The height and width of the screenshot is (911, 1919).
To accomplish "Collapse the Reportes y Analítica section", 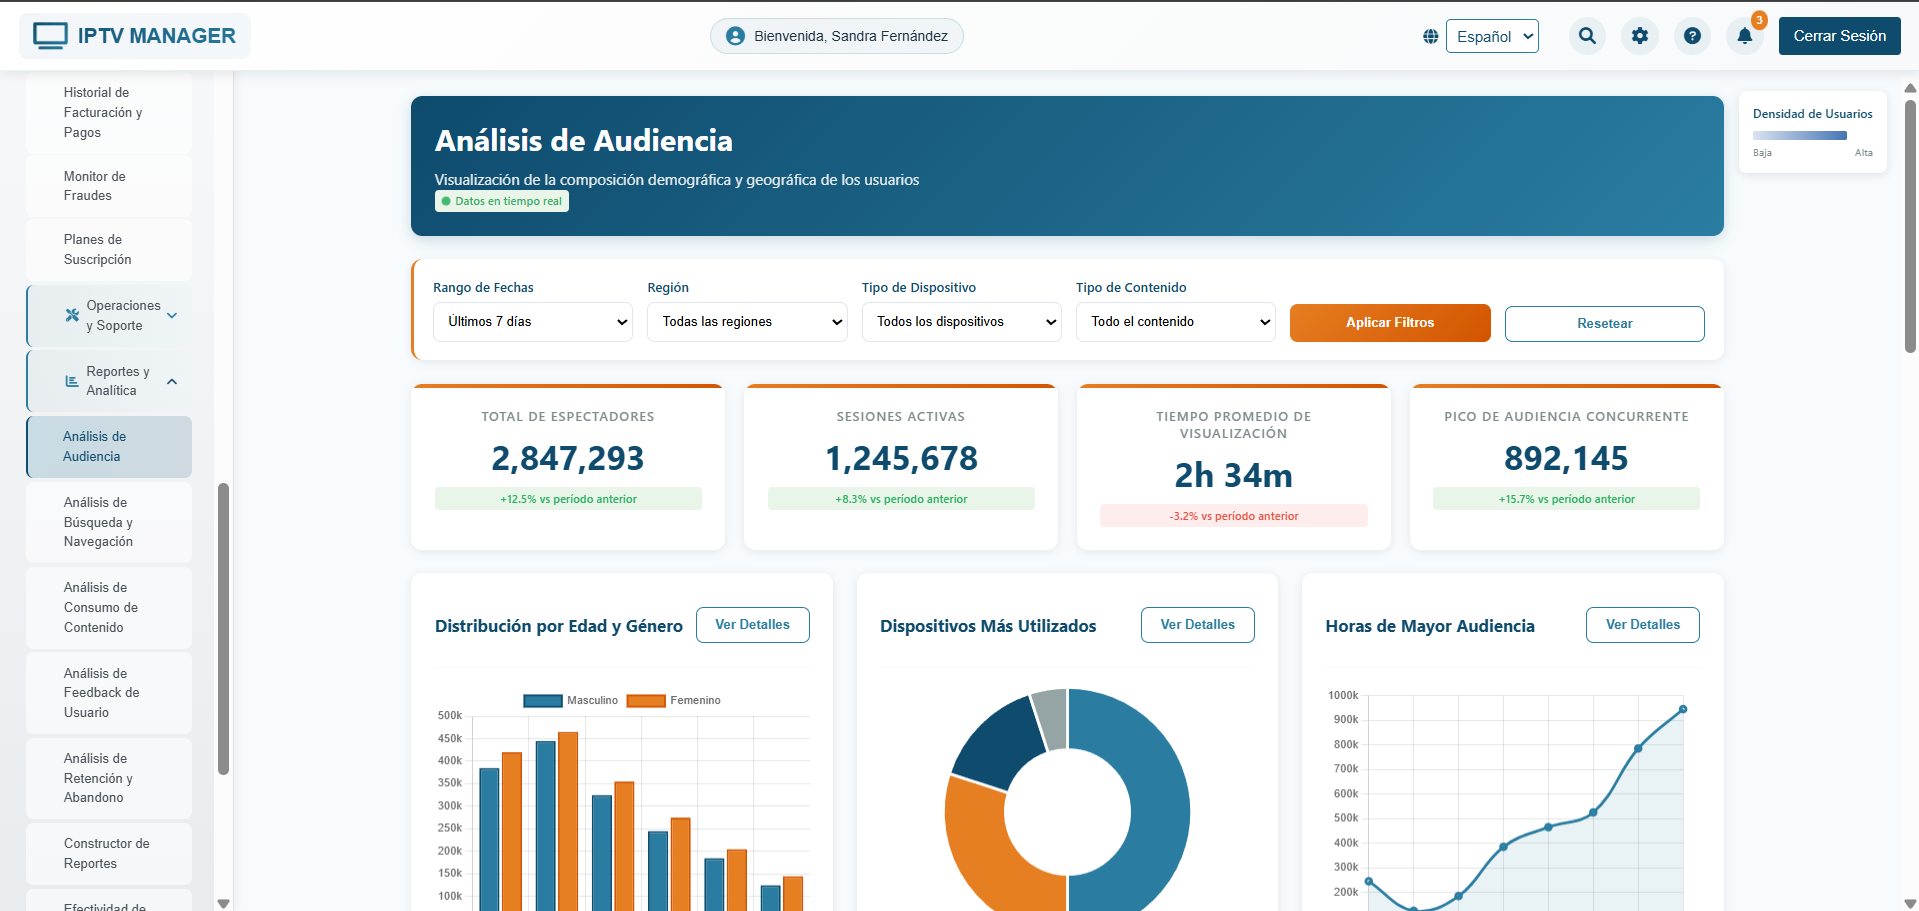I will (171, 381).
